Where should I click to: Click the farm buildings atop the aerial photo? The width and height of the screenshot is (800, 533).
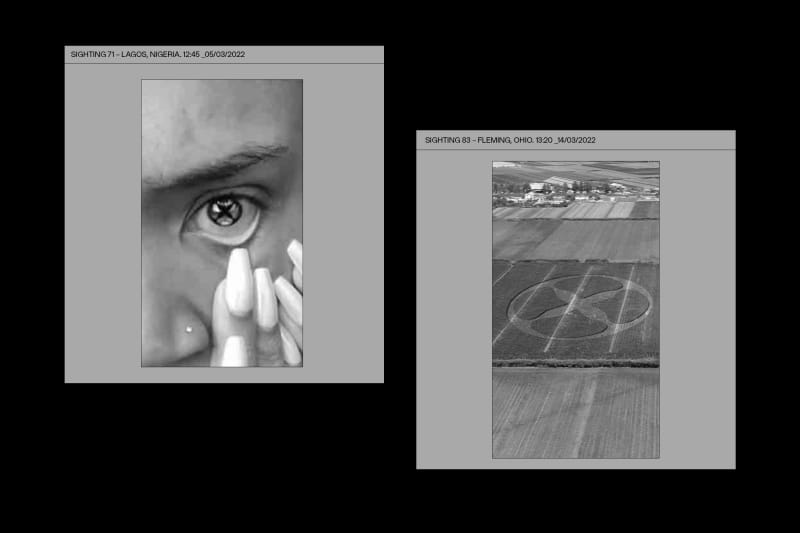click(x=545, y=190)
